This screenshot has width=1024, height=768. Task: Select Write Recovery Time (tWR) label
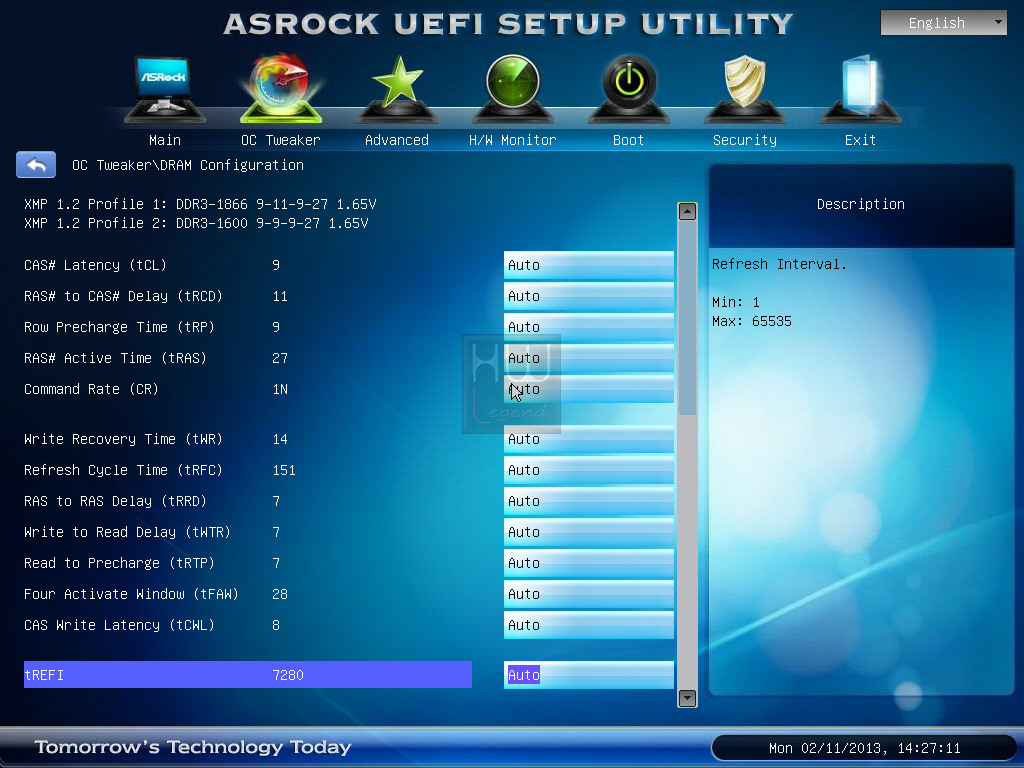tap(123, 440)
